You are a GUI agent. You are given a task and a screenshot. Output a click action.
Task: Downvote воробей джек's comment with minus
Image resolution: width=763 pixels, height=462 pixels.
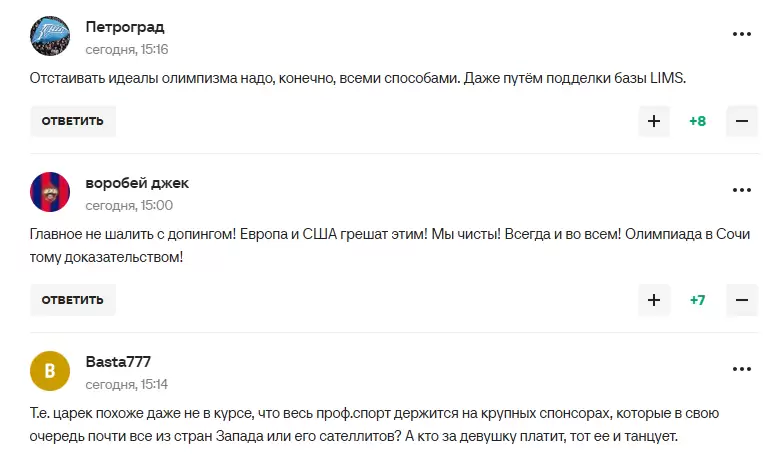[741, 299]
